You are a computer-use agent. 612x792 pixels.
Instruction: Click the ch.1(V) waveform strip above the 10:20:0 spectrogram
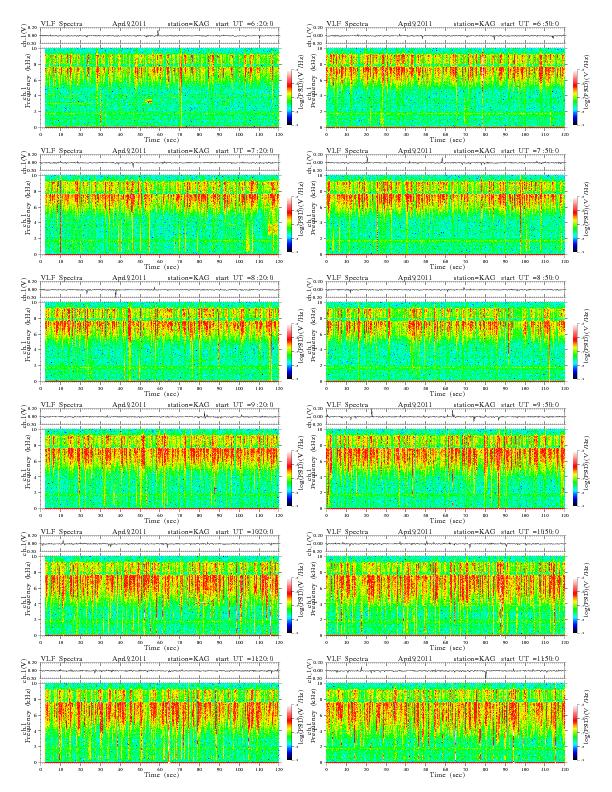point(160,544)
